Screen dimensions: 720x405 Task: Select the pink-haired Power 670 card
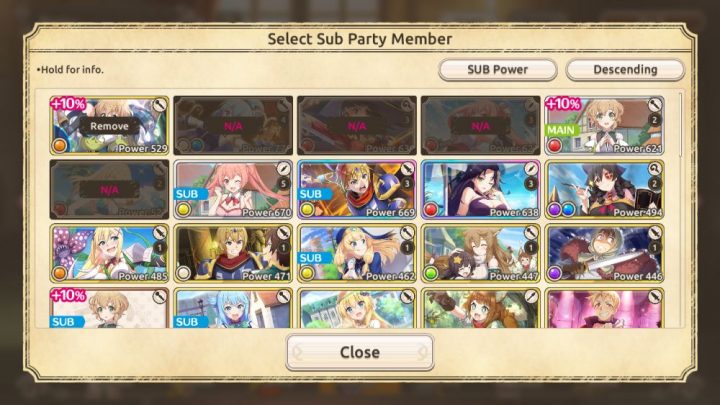[x=233, y=189]
